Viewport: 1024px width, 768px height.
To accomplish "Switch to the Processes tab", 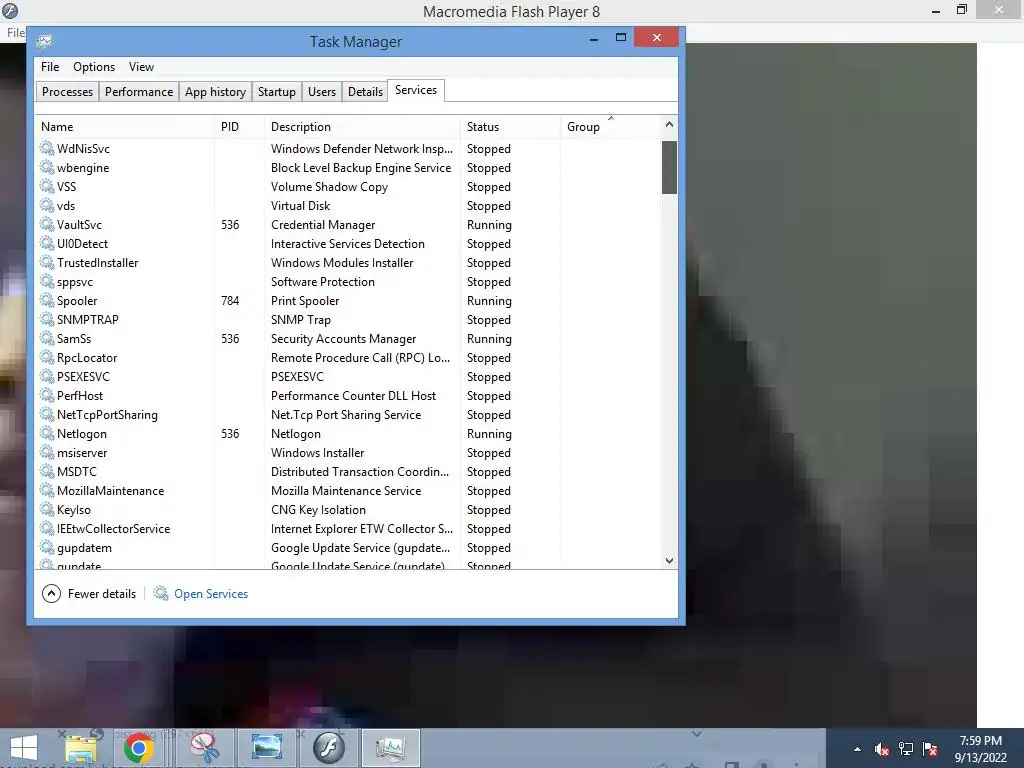I will [x=67, y=91].
